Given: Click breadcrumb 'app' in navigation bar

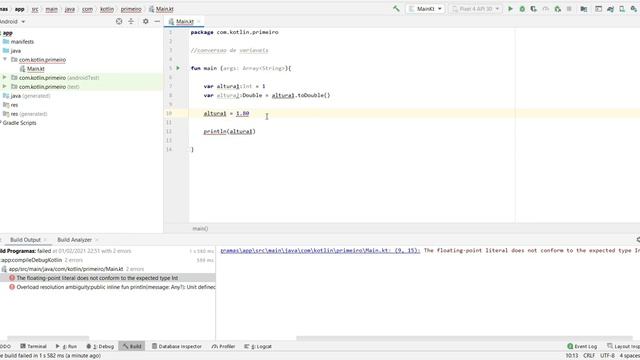Looking at the screenshot, I should point(20,9).
